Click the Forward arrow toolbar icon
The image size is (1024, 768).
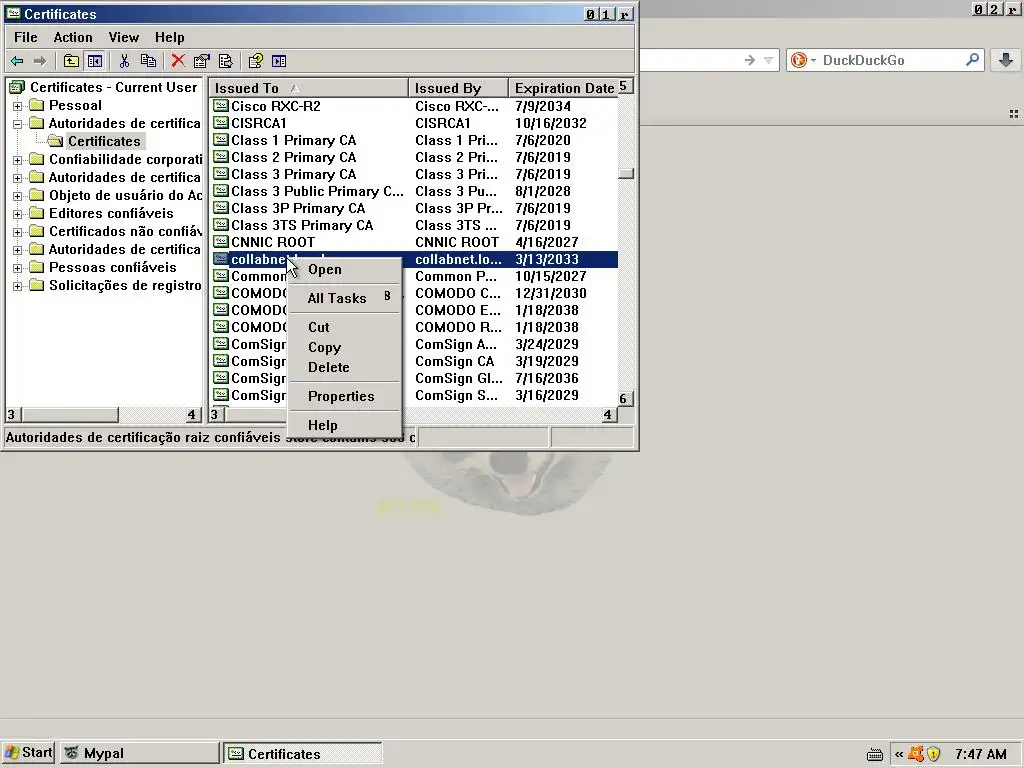[x=40, y=61]
